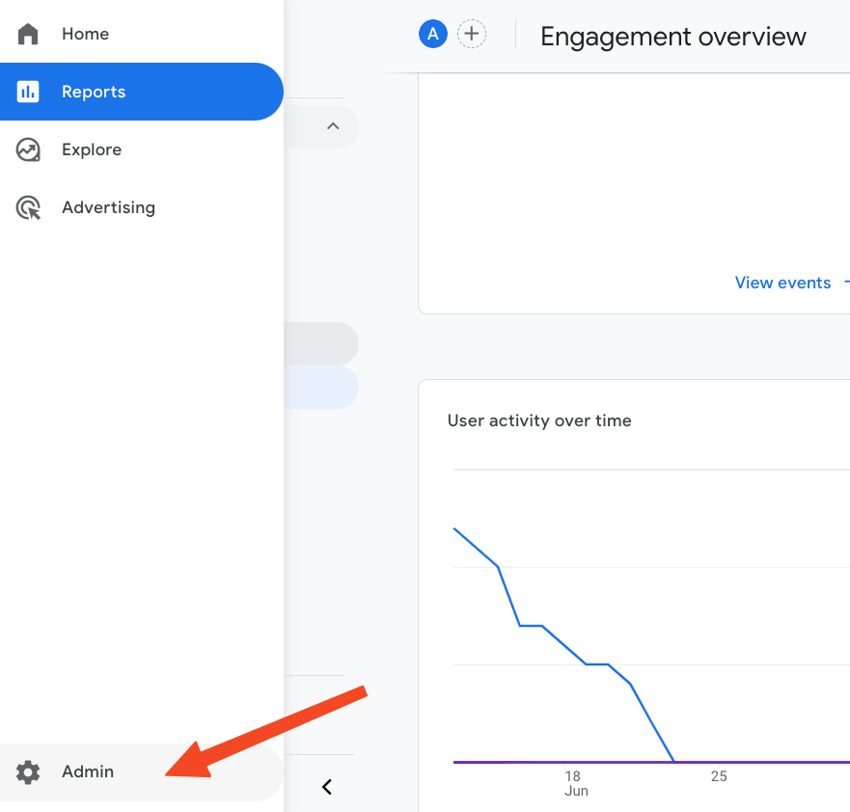
Task: Click the blue 'A' account avatar
Action: point(432,33)
